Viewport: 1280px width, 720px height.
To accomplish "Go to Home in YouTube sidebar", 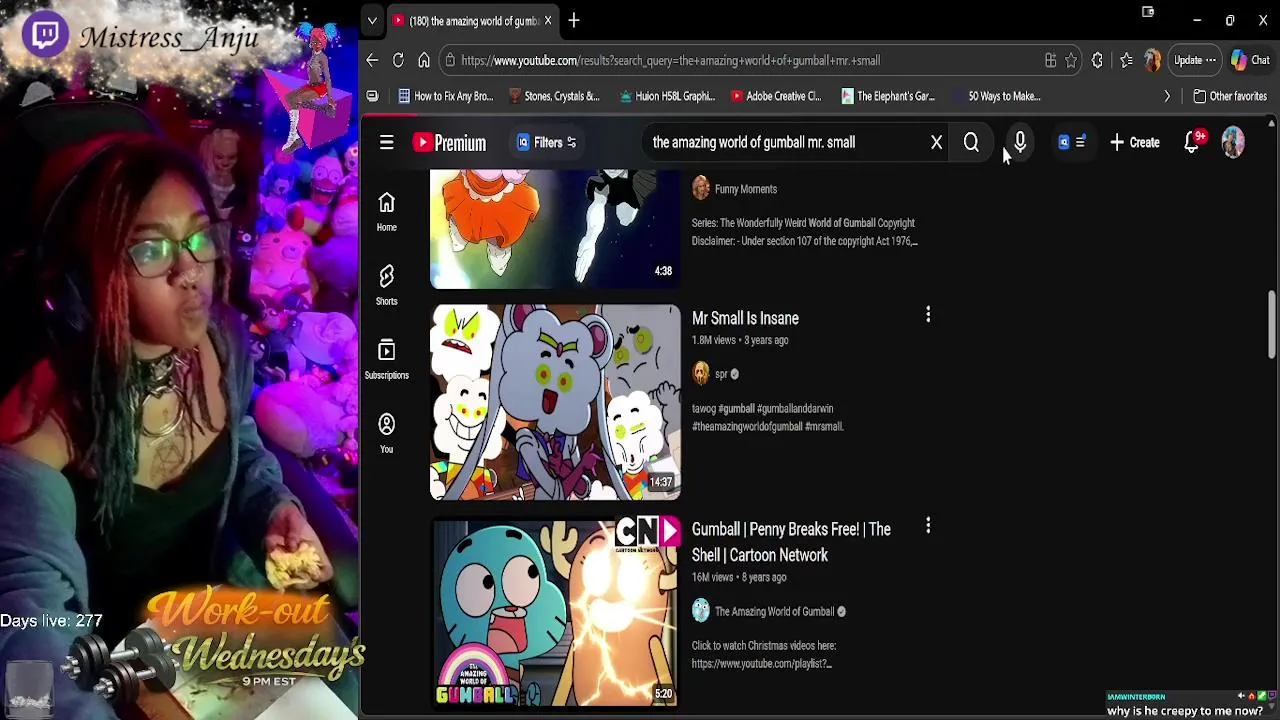I will (x=386, y=211).
